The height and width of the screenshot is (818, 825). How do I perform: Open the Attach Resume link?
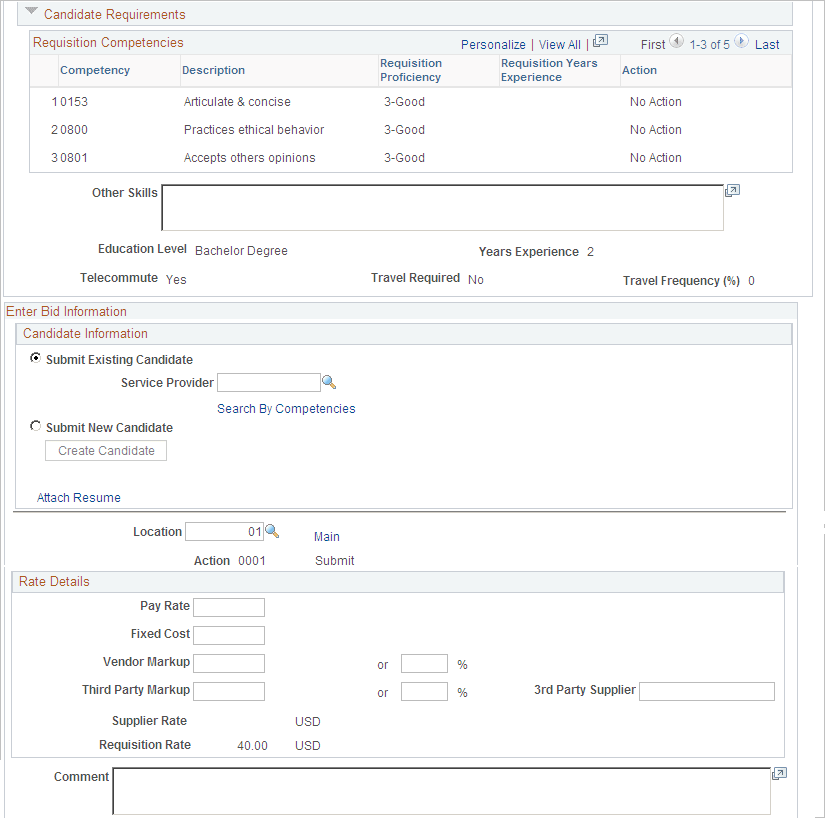(x=78, y=497)
